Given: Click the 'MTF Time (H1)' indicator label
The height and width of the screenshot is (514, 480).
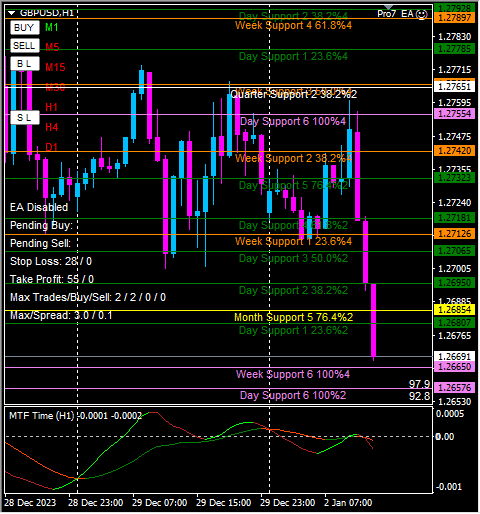Looking at the screenshot, I should click(x=42, y=416).
